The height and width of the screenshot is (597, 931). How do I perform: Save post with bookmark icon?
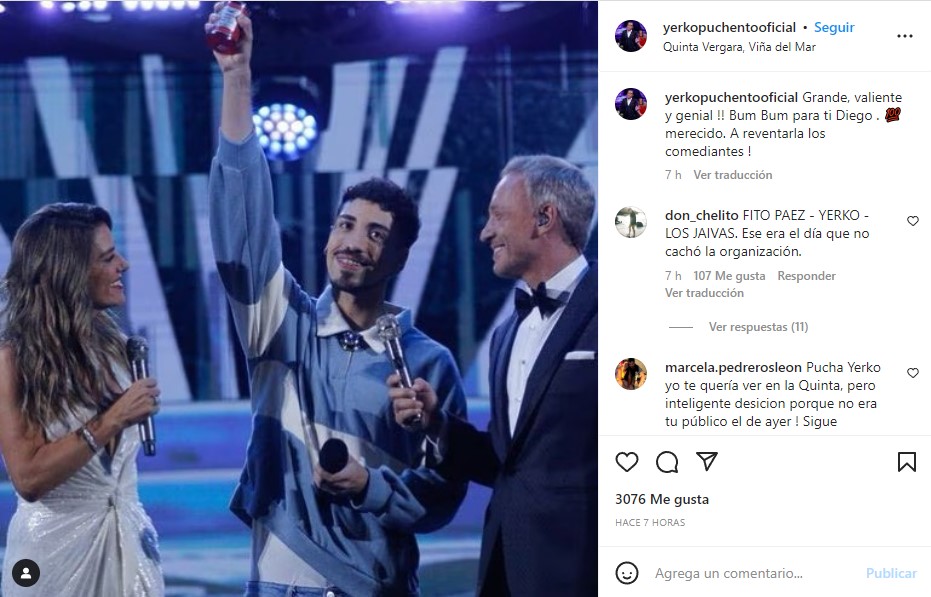[x=907, y=462]
